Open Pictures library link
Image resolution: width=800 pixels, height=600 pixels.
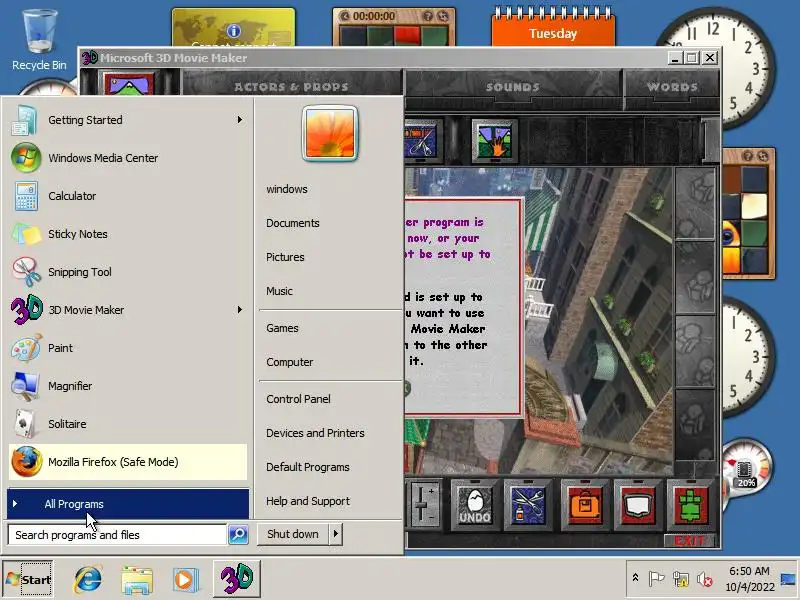[285, 257]
